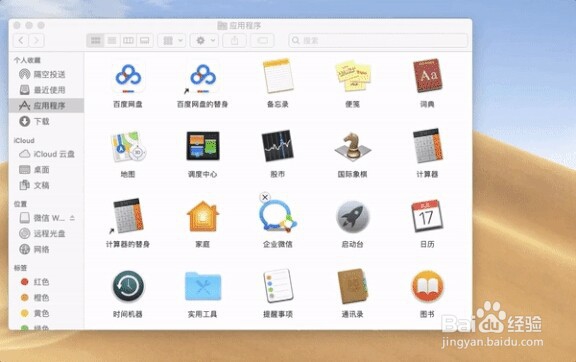Image resolution: width=576 pixels, height=362 pixels.
Task: Open the 国际象棋 Chess app
Action: [x=353, y=147]
